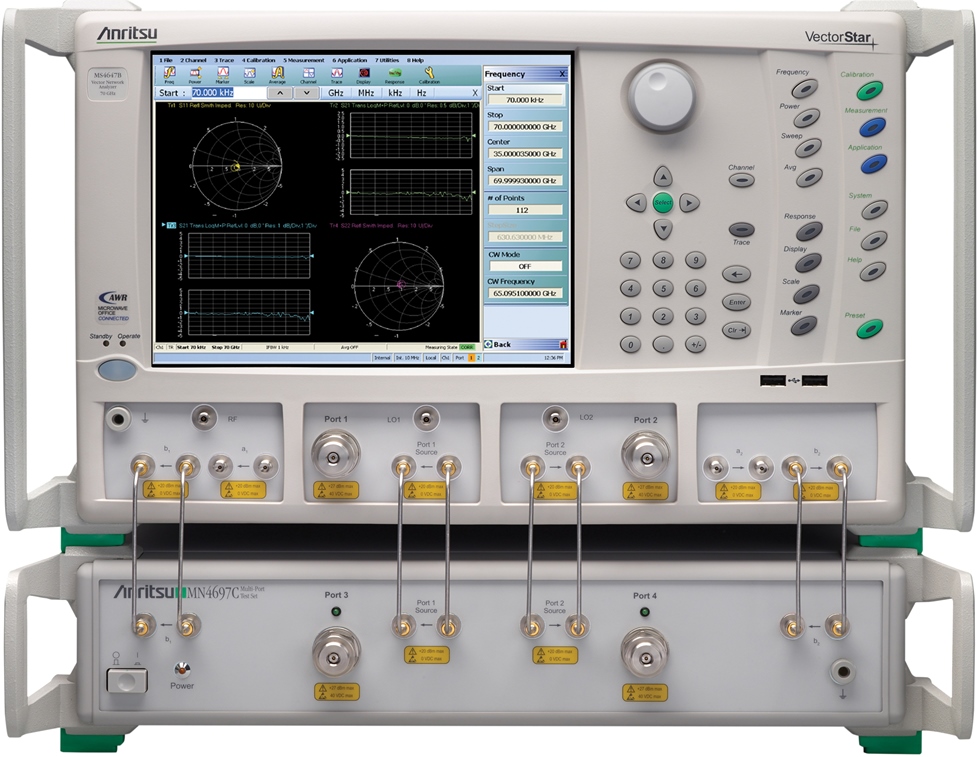Screen dimensions: 978x757
Task: Open the Calibration menu
Action: (257, 60)
